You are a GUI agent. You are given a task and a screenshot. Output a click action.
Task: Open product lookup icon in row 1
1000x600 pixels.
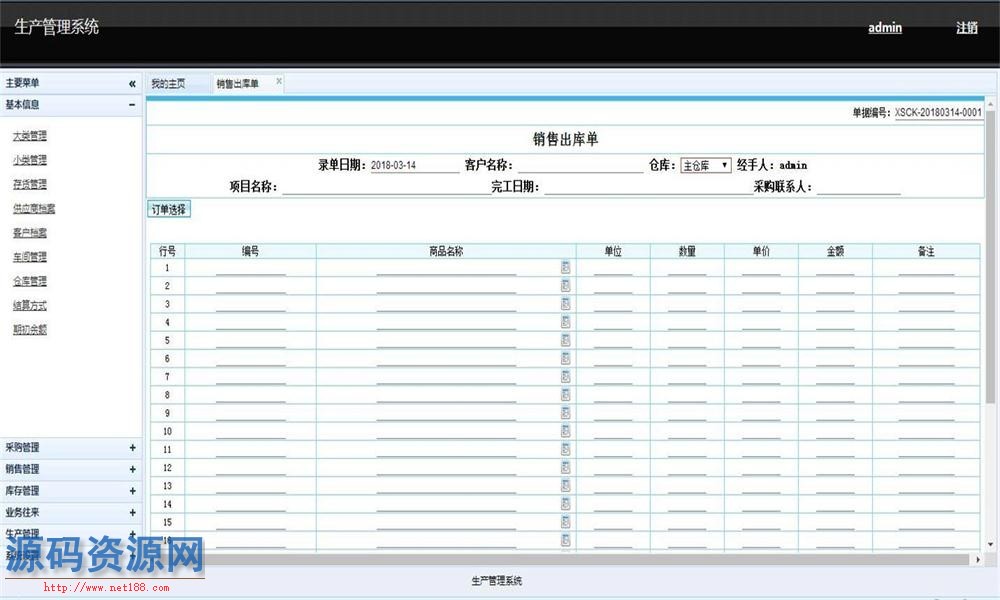point(565,267)
